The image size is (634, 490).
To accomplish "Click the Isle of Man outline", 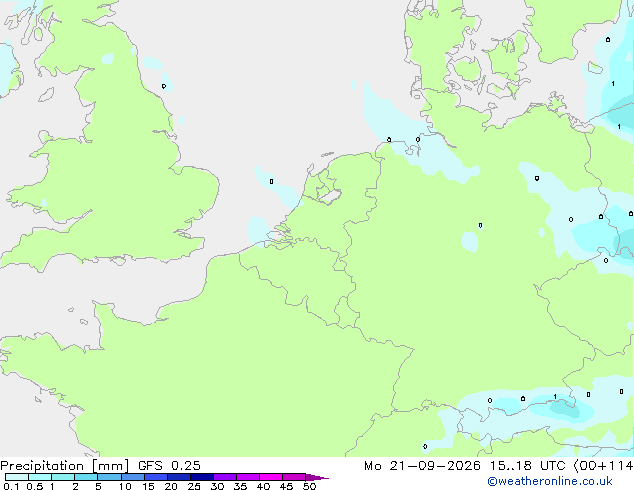I will pos(46,95).
